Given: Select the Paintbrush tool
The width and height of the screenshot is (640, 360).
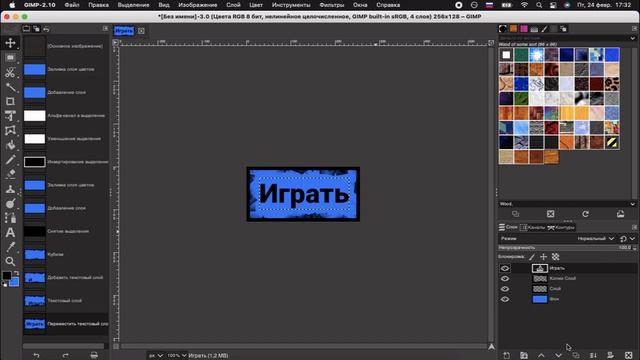Looking at the screenshot, I should pos(10,160).
